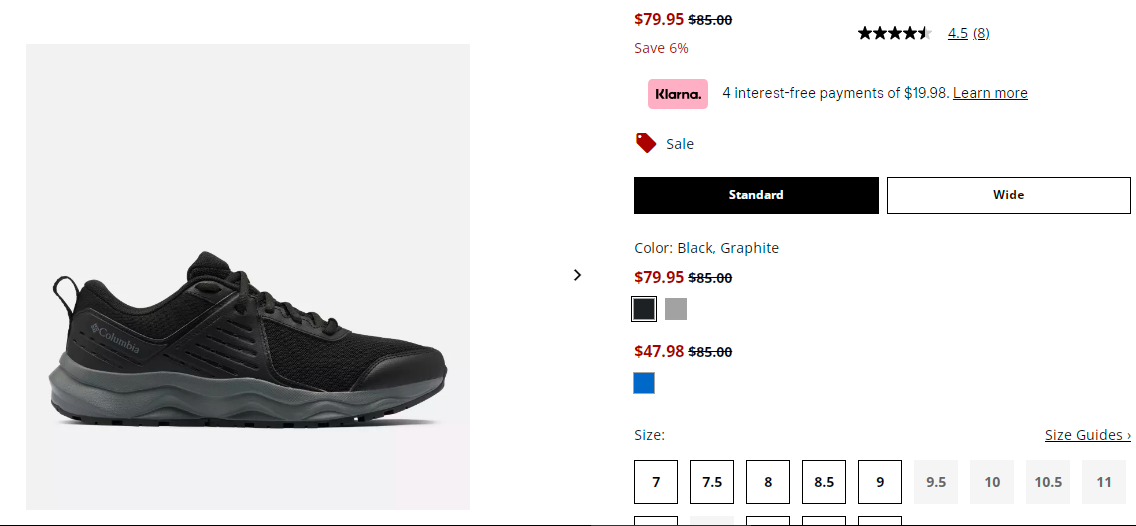
Task: Select shoe size 7.5
Action: pos(712,482)
